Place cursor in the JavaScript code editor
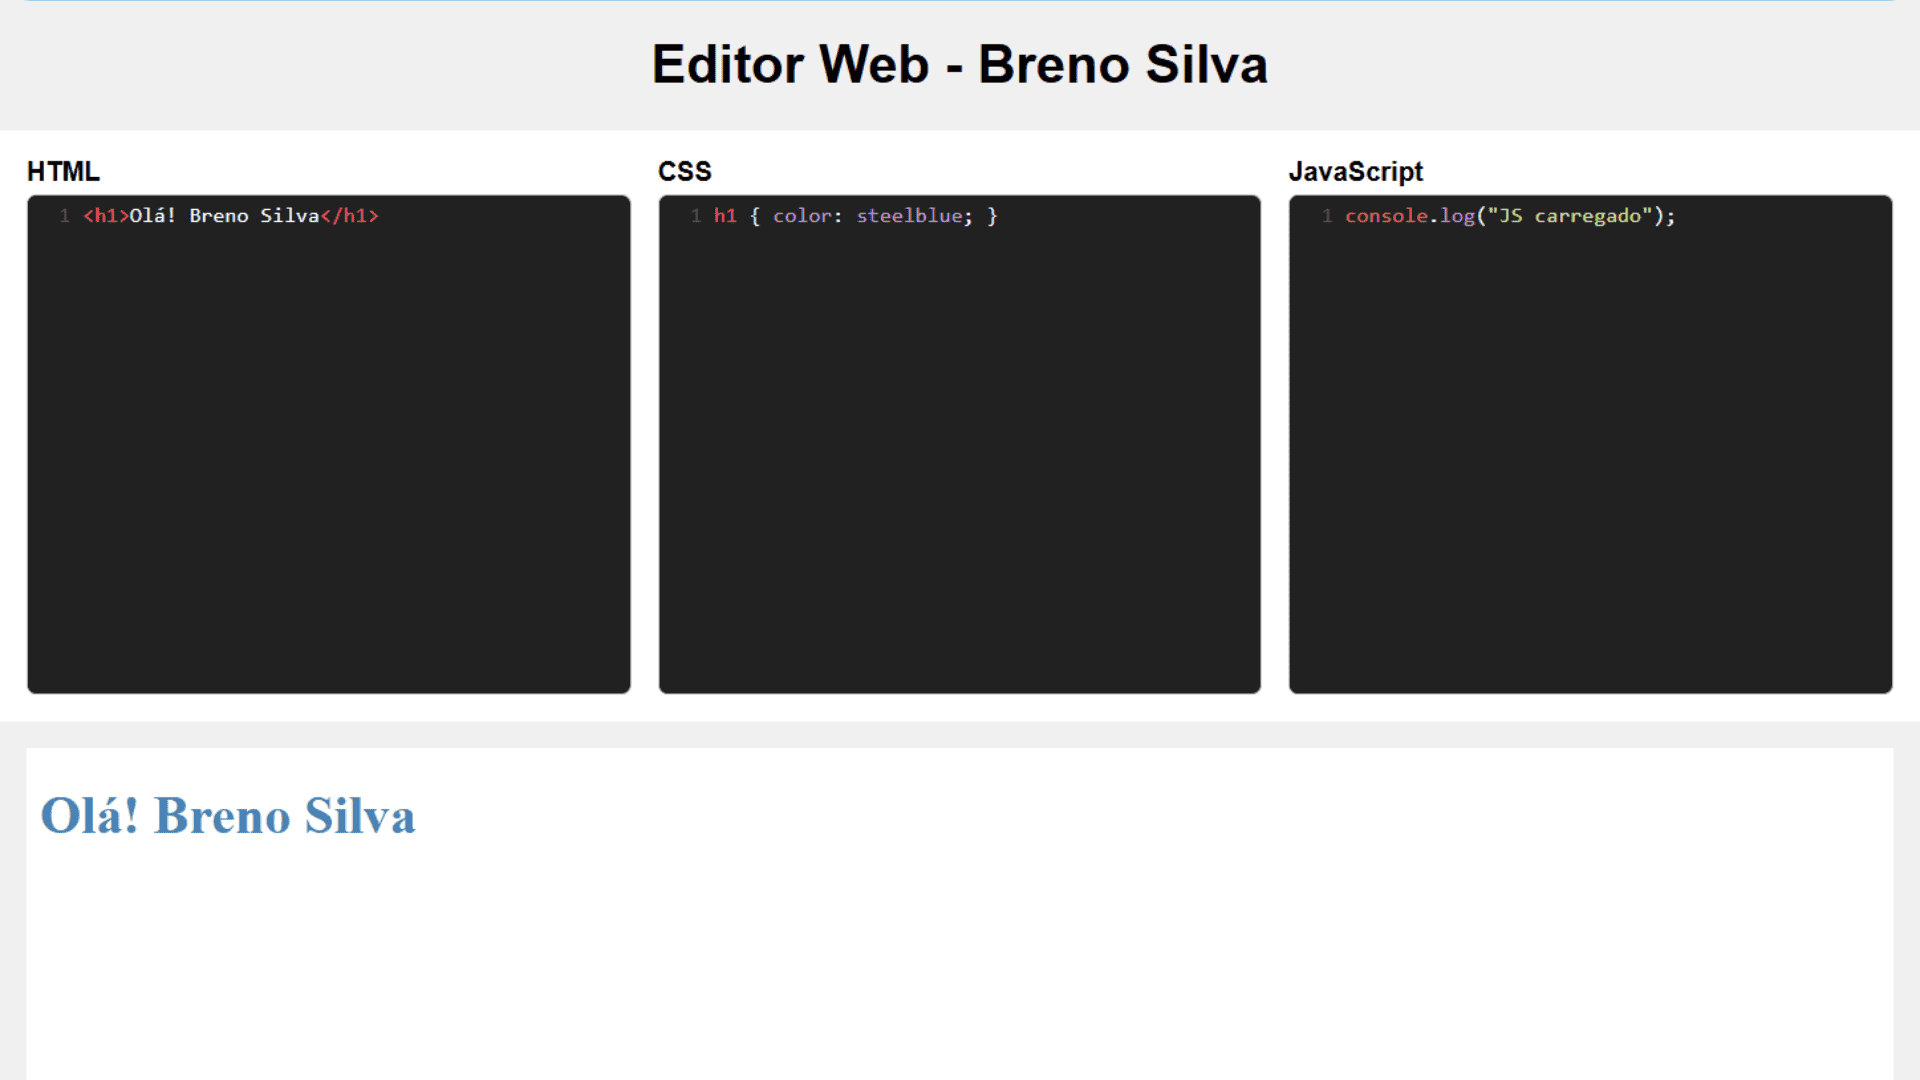1920x1080 pixels. coord(1590,444)
